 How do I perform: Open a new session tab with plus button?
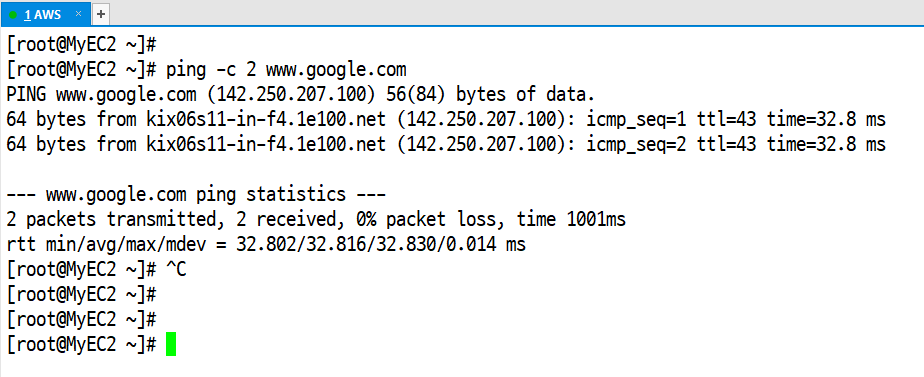point(101,14)
